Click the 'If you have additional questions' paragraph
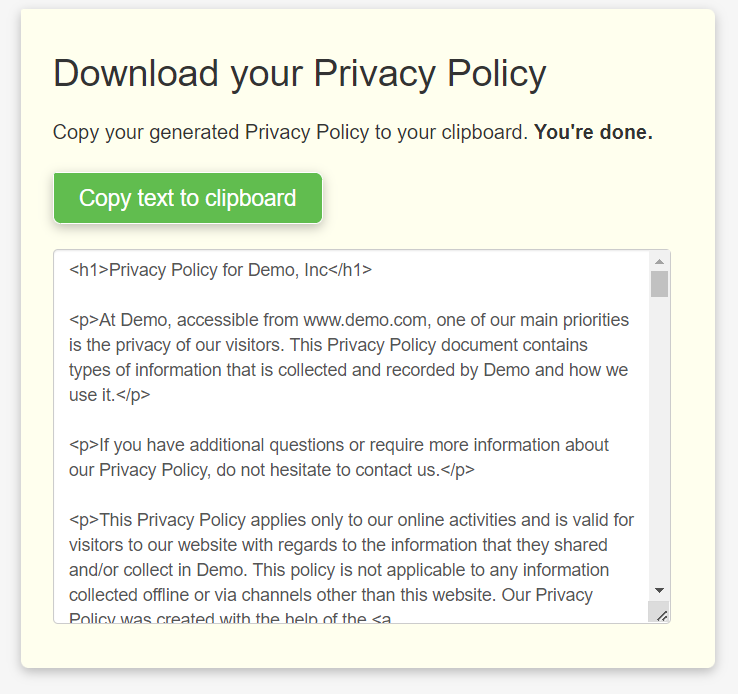Screen dimensions: 738x694 tap(339, 445)
